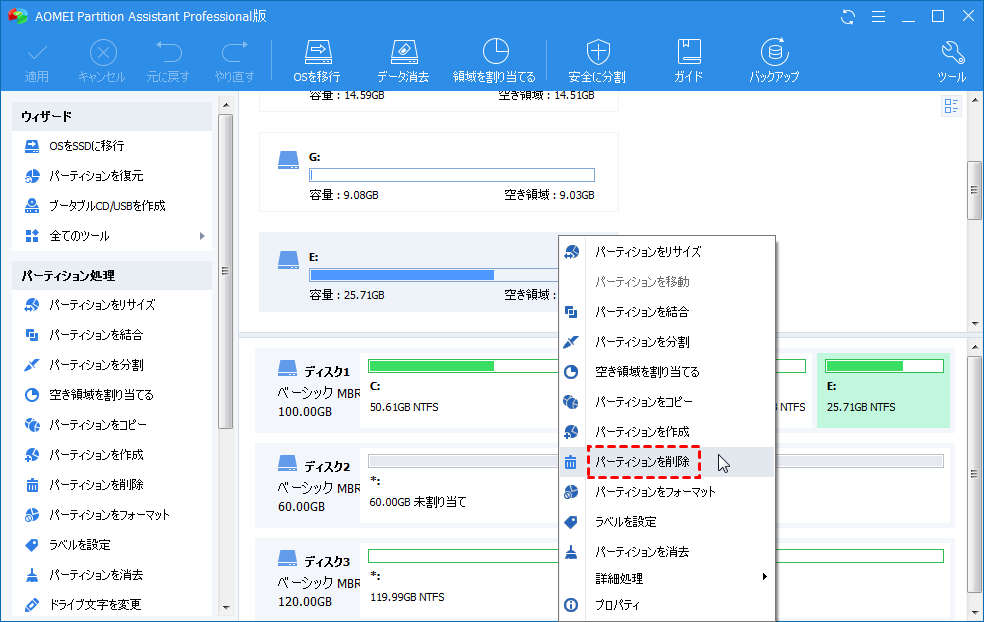Image resolution: width=984 pixels, height=622 pixels.
Task: Open the 安全に分割 tool
Action: 597,61
